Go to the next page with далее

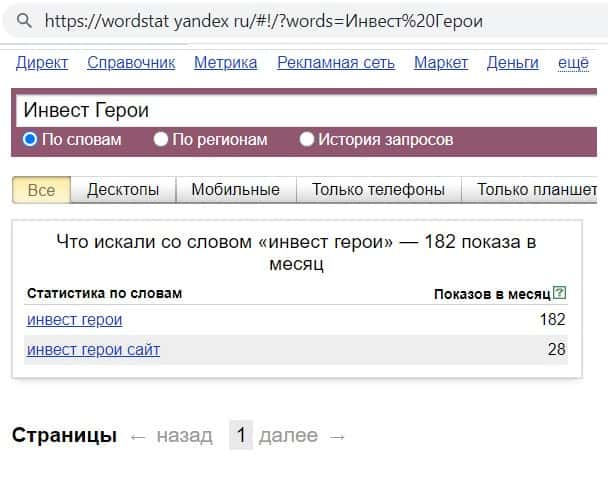click(302, 435)
